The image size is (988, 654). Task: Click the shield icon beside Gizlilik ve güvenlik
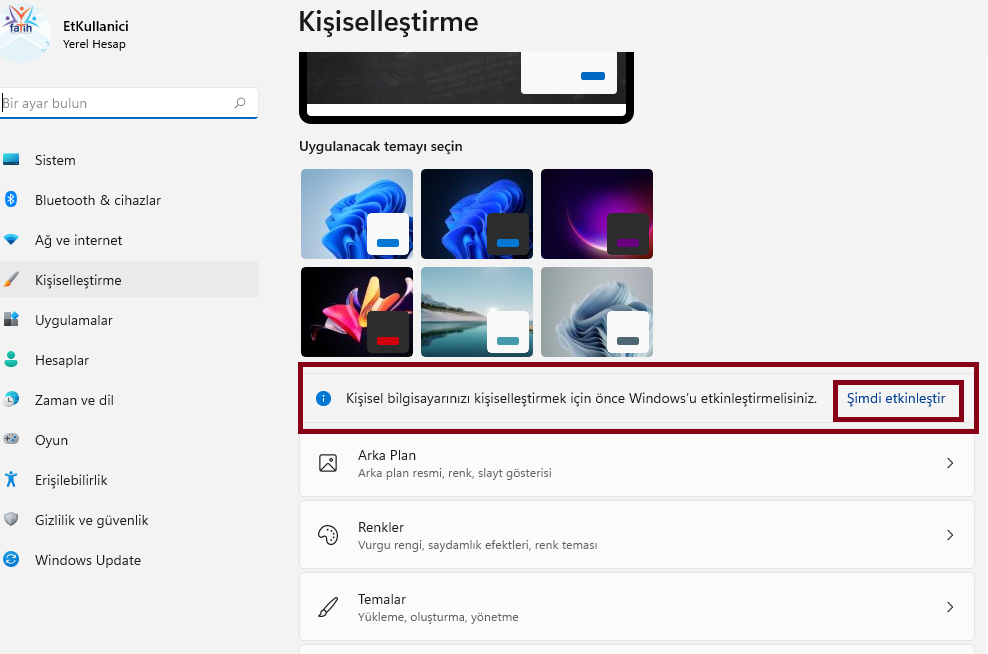tap(11, 519)
